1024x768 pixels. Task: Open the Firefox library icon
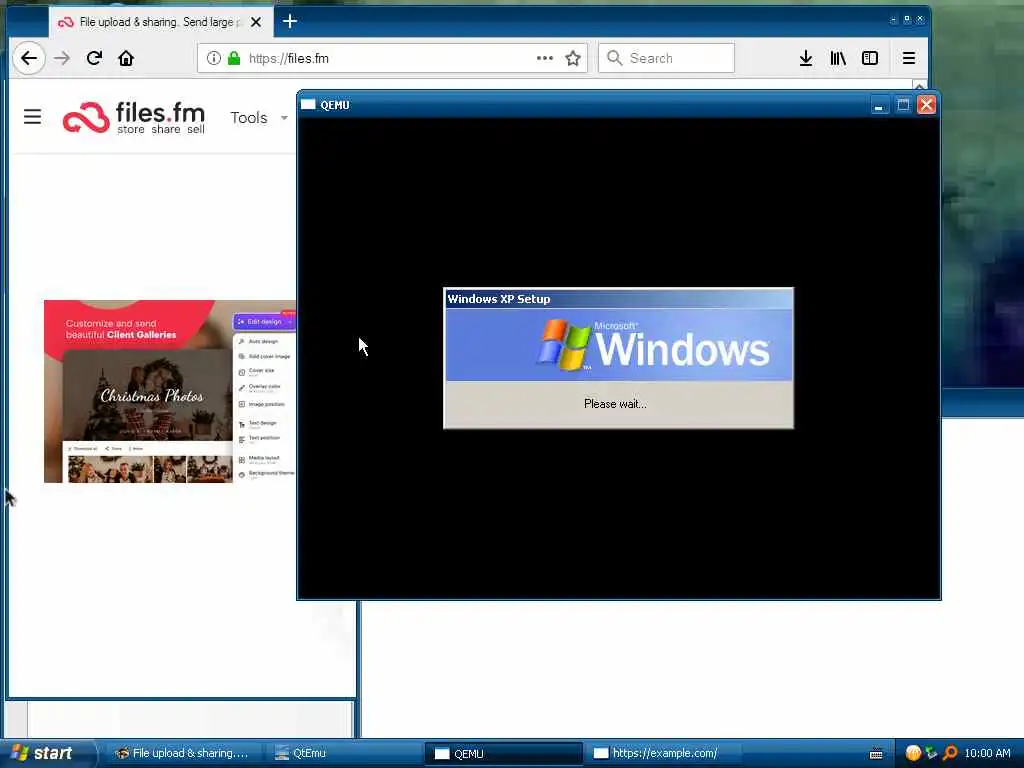click(838, 58)
